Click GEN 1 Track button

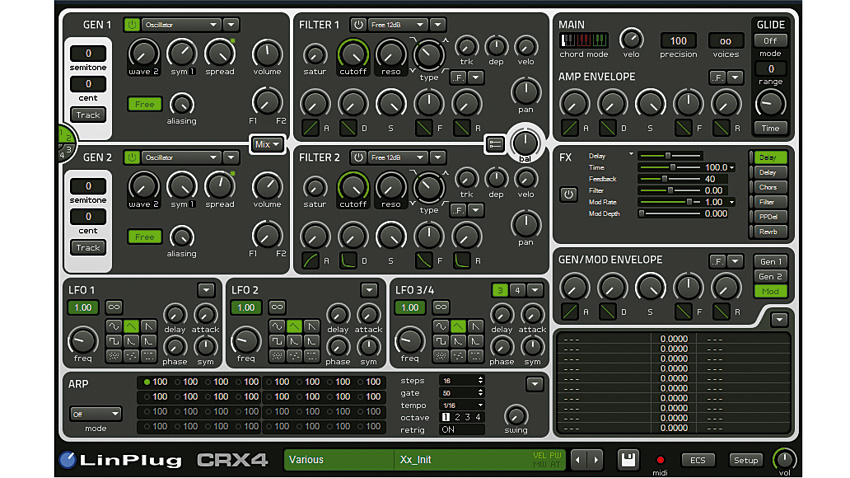88,115
